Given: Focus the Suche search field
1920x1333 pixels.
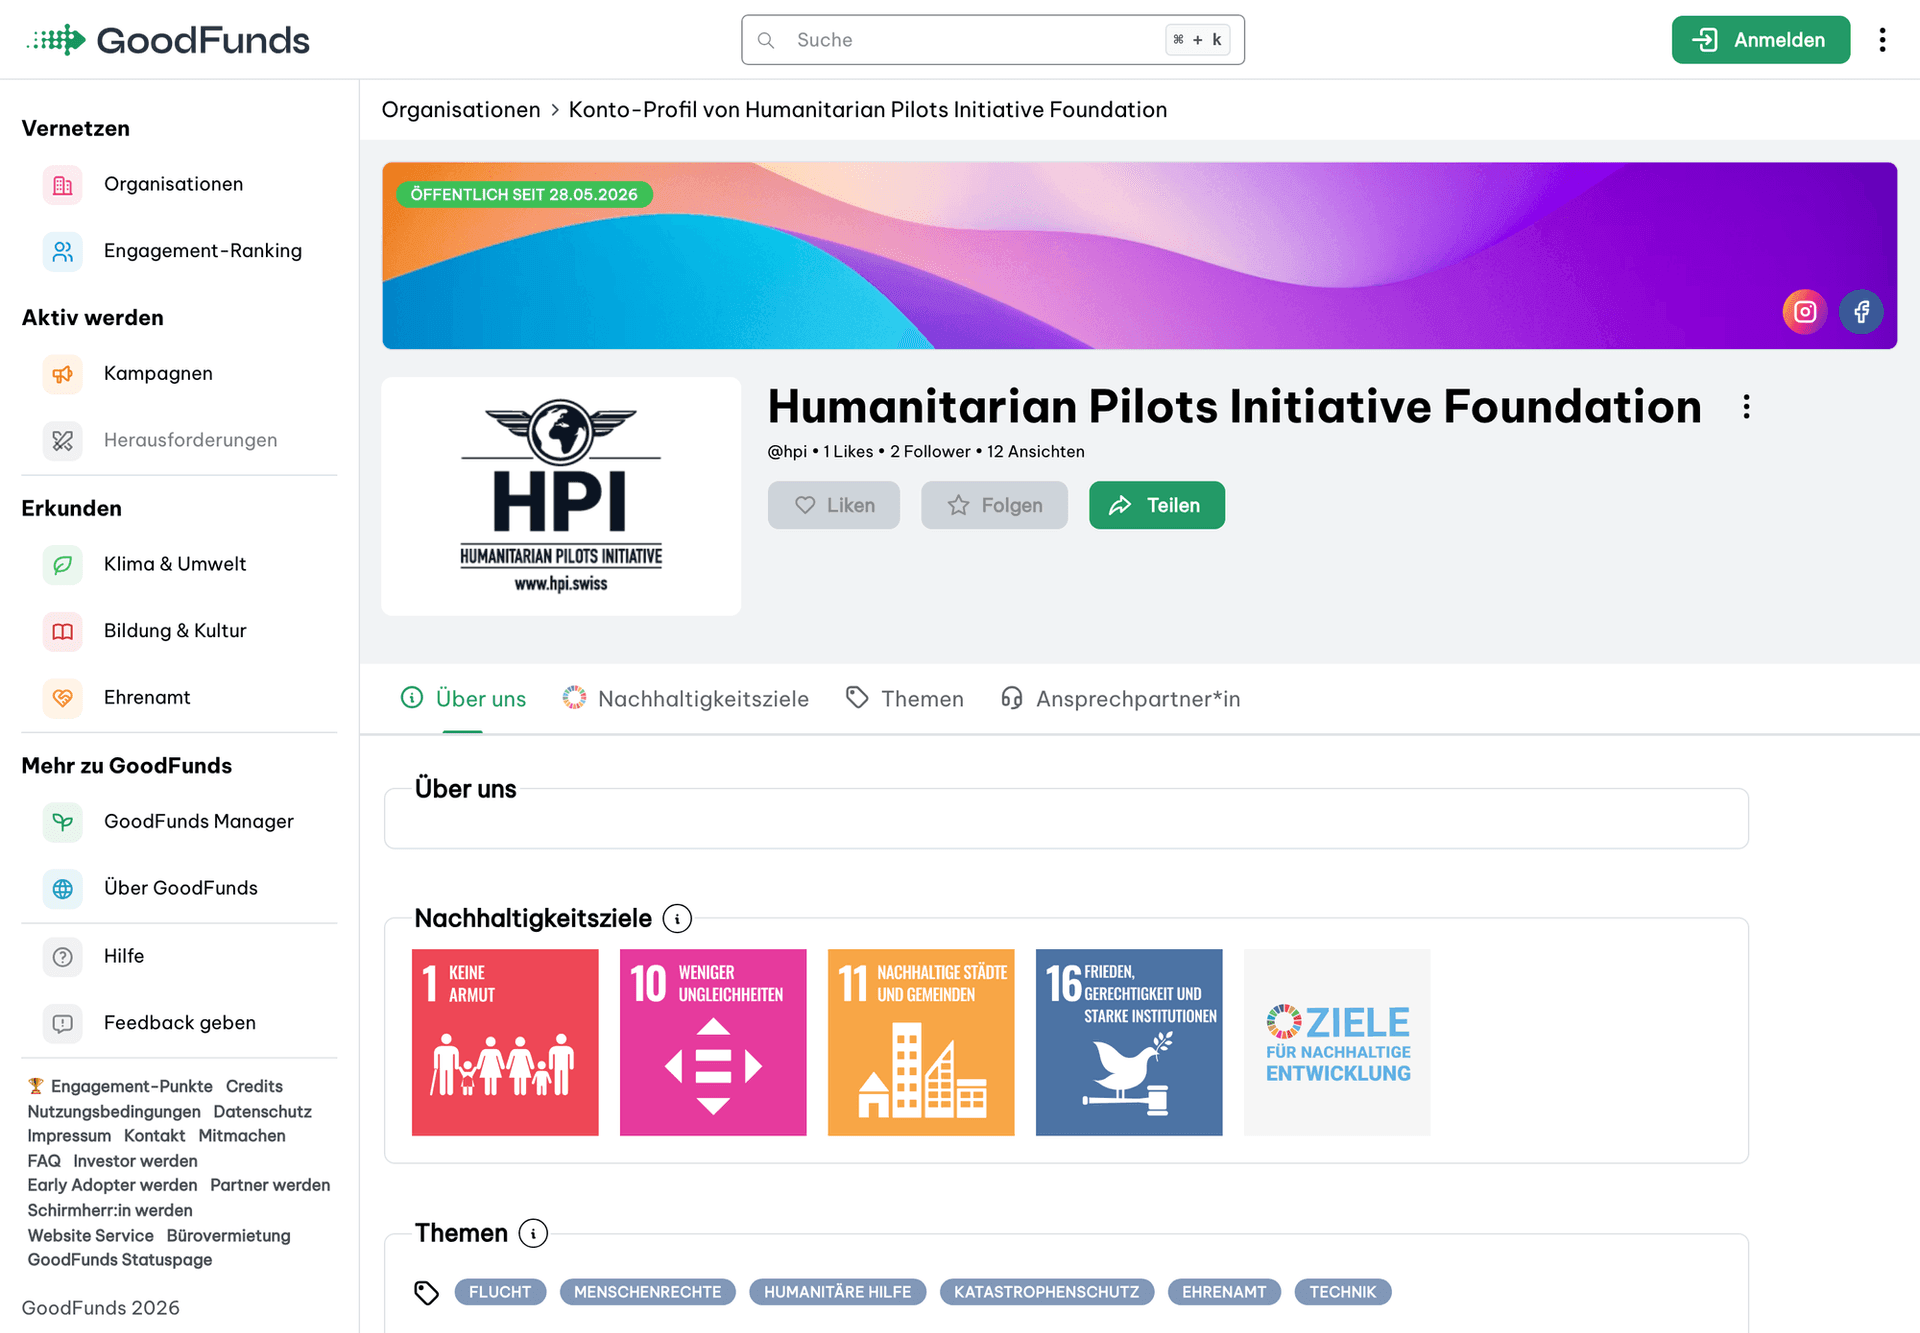Looking at the screenshot, I should (993, 40).
